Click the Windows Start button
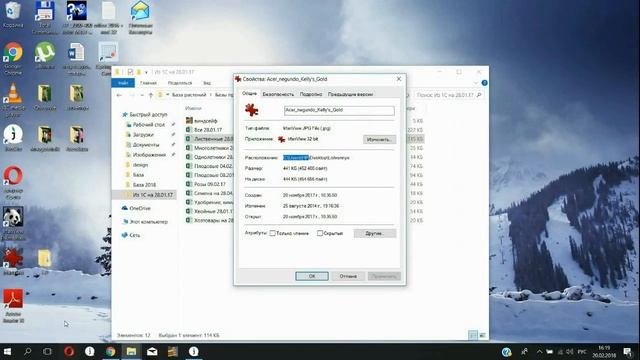 click(7, 351)
